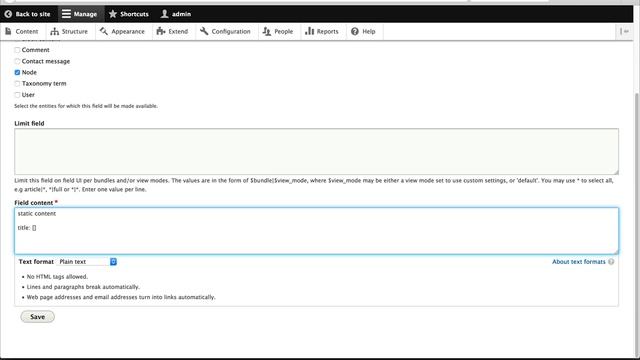Open the Content page icon
The image size is (640, 360).
coord(8,31)
